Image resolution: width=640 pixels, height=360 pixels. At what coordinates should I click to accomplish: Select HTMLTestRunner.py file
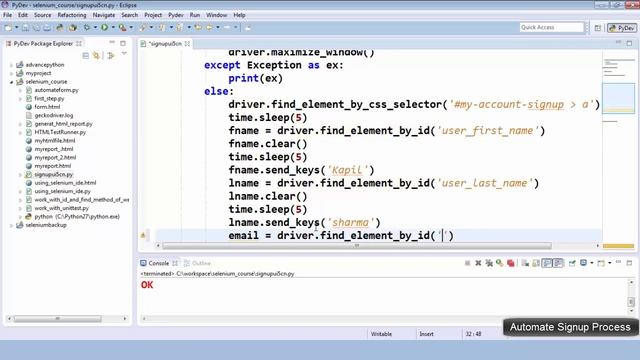click(x=60, y=132)
